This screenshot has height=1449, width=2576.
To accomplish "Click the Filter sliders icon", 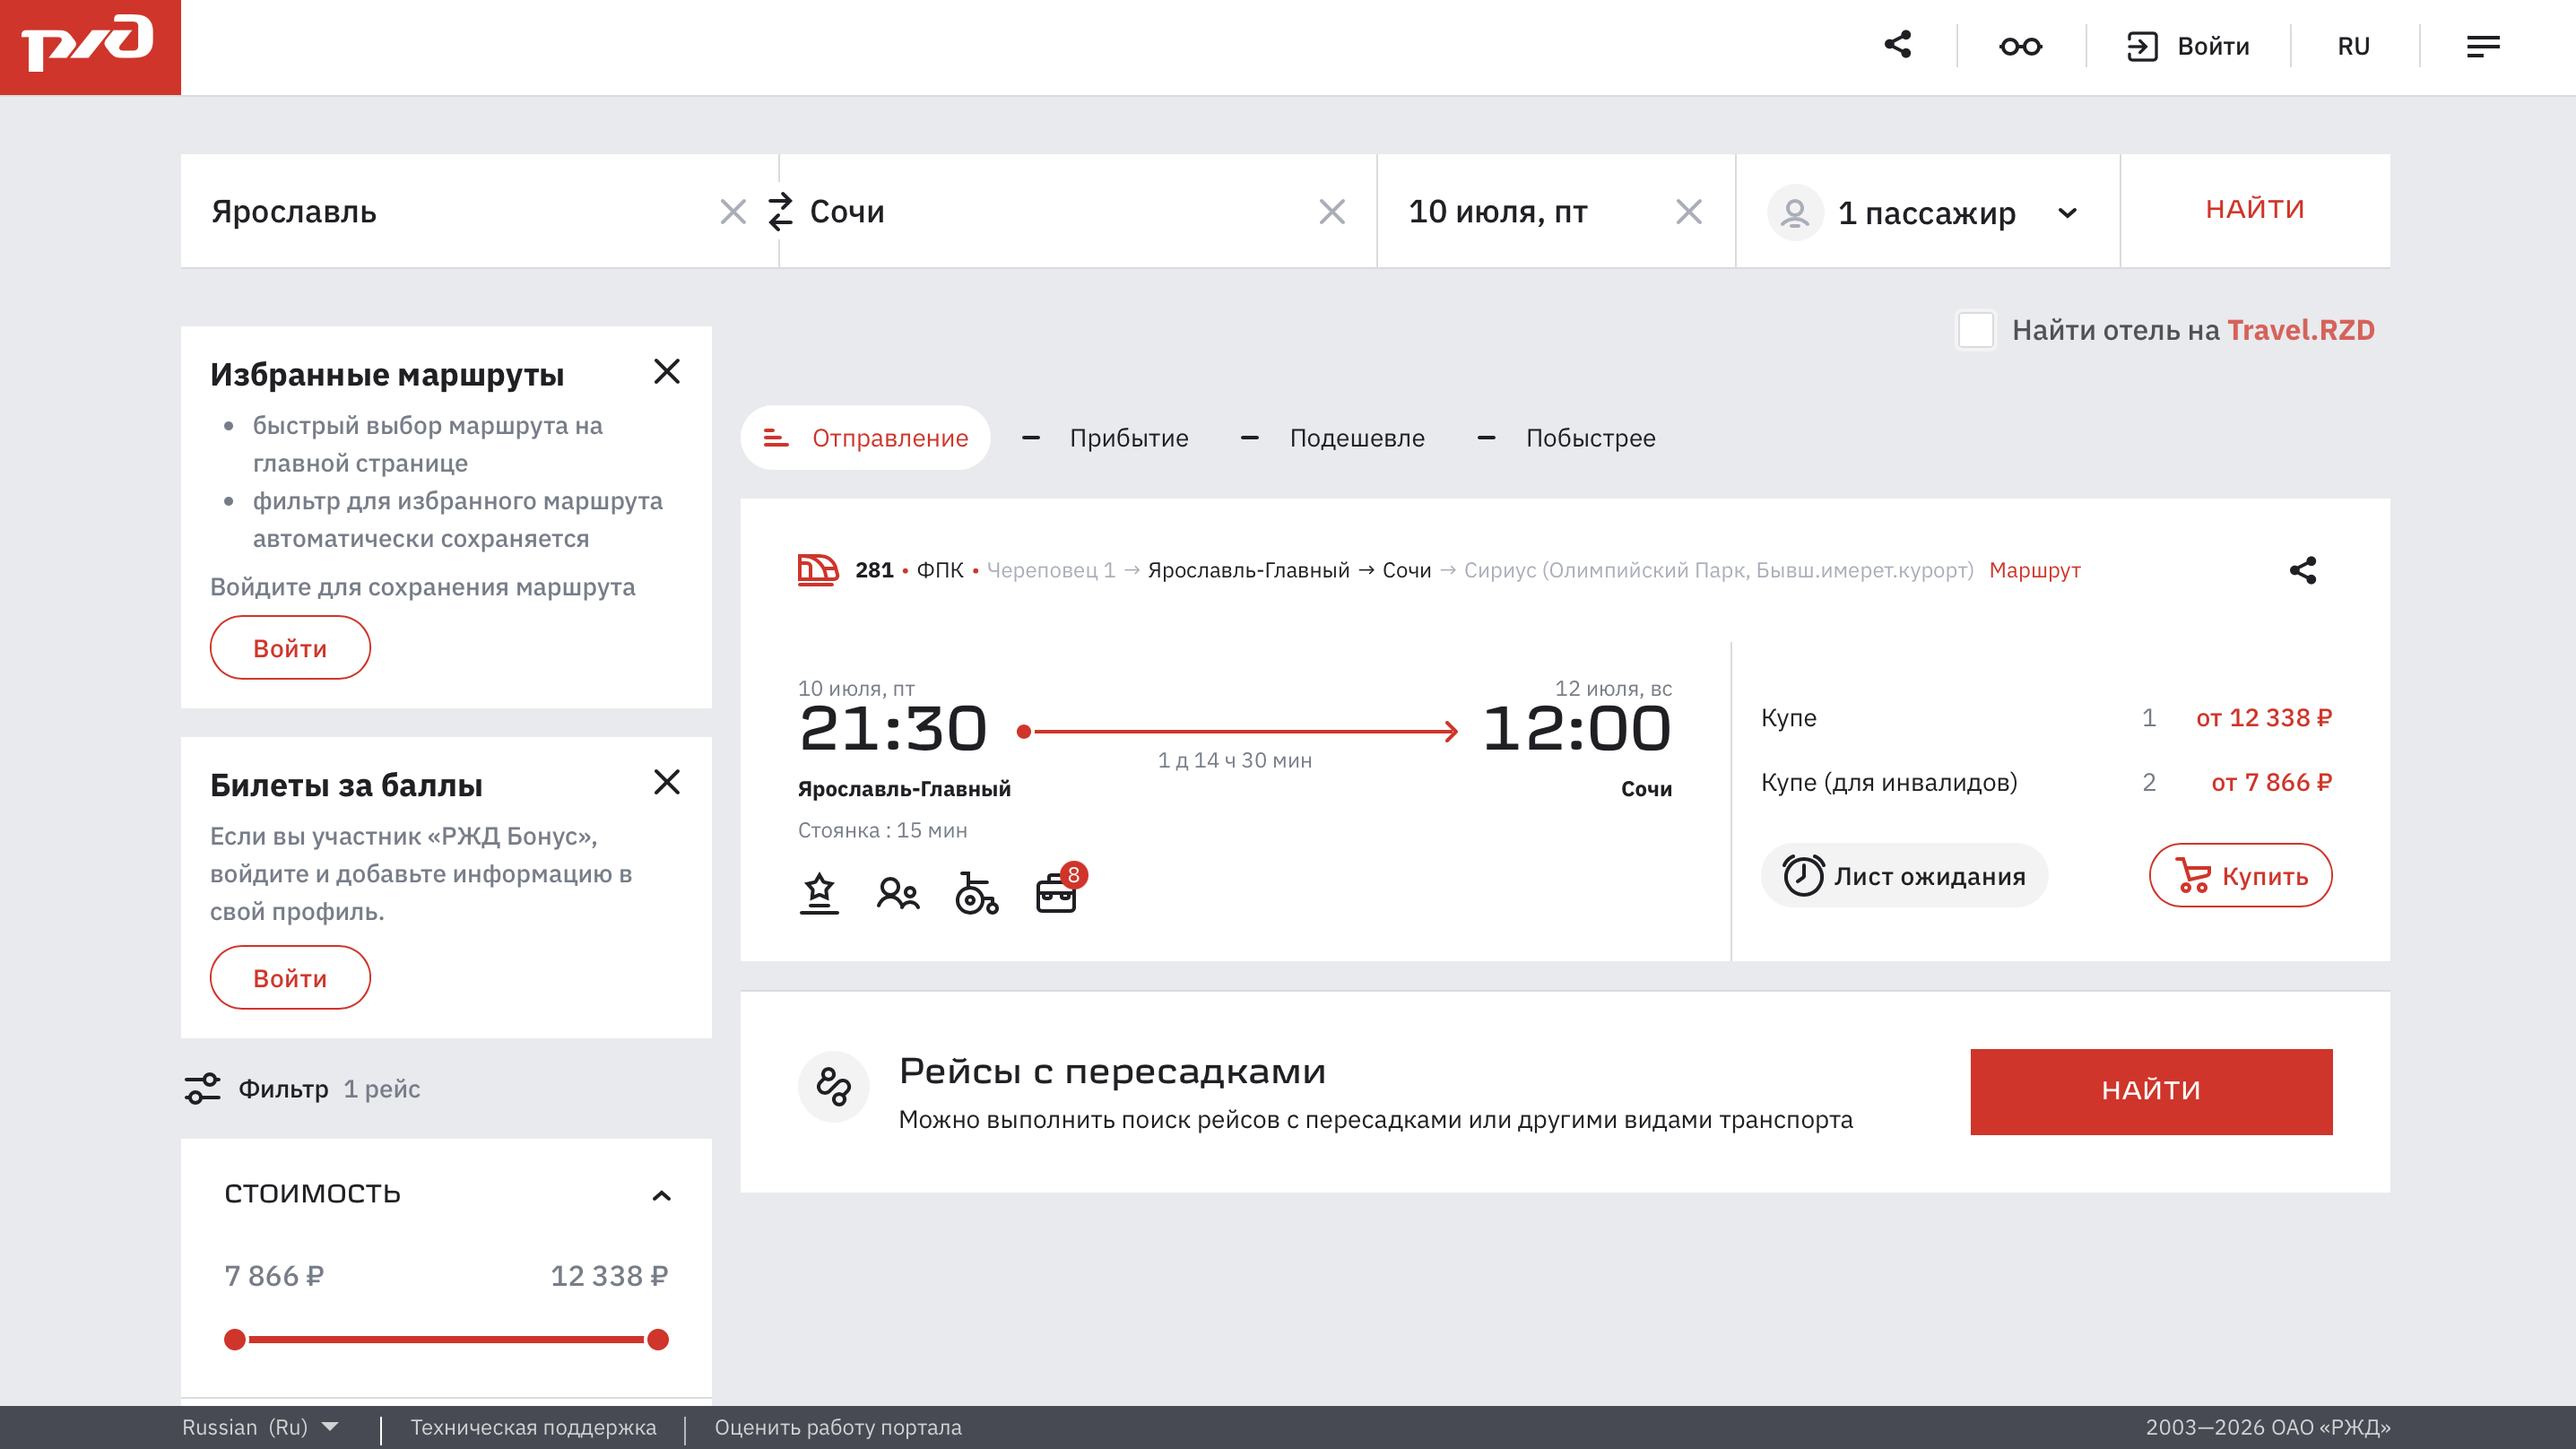I will [202, 1088].
